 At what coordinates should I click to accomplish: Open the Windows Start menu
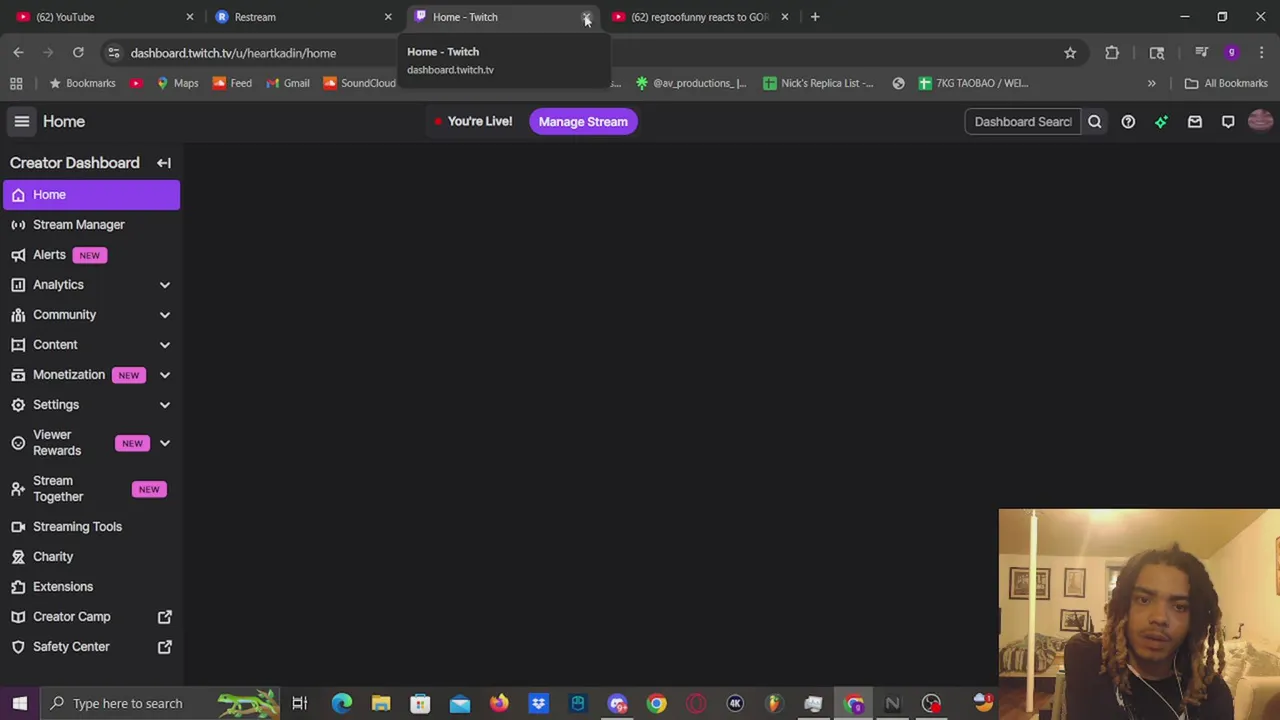coord(19,703)
